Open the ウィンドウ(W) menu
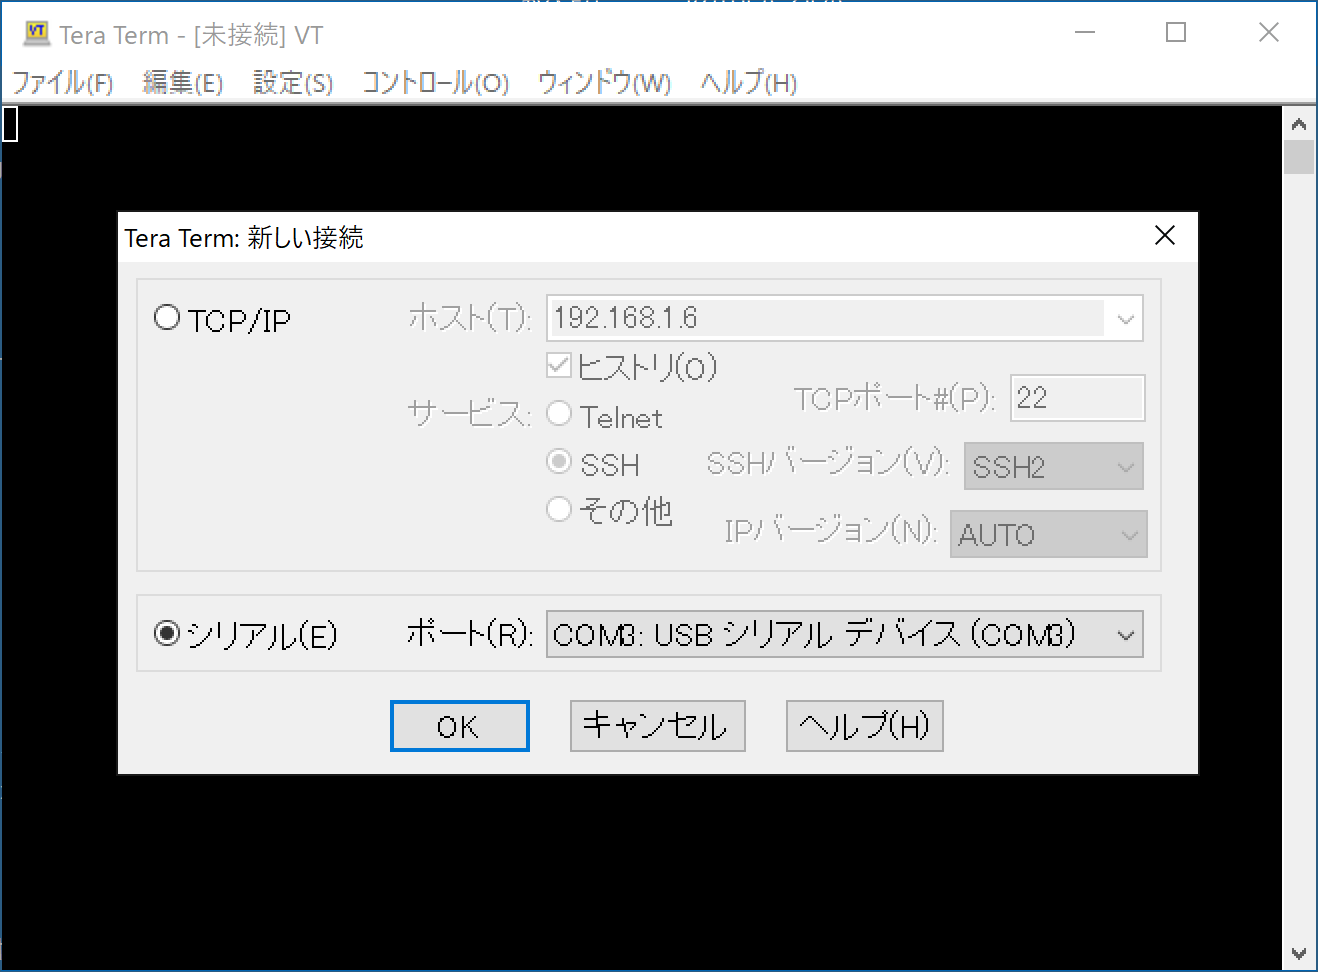The height and width of the screenshot is (972, 1318). [x=603, y=83]
